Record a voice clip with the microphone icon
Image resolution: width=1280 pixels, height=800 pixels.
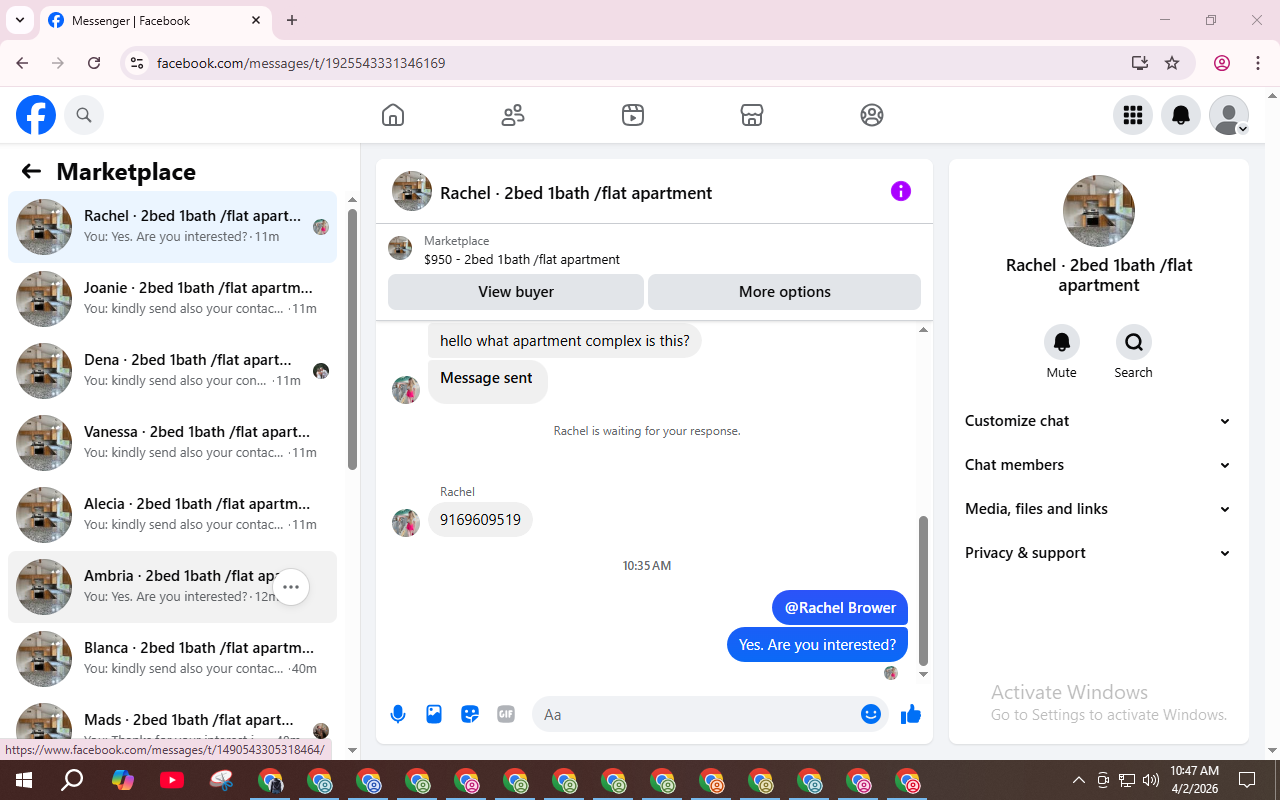tap(398, 714)
